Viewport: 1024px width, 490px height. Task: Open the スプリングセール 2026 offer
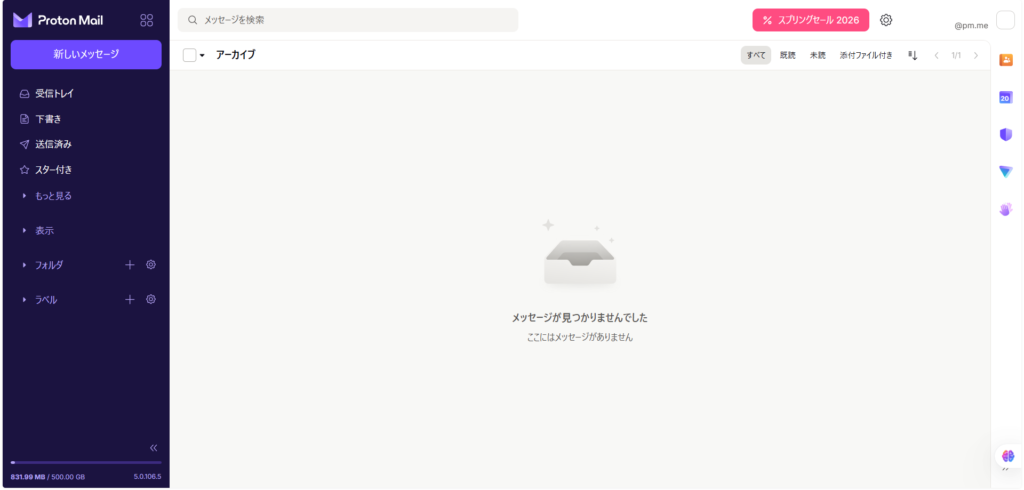pos(810,20)
